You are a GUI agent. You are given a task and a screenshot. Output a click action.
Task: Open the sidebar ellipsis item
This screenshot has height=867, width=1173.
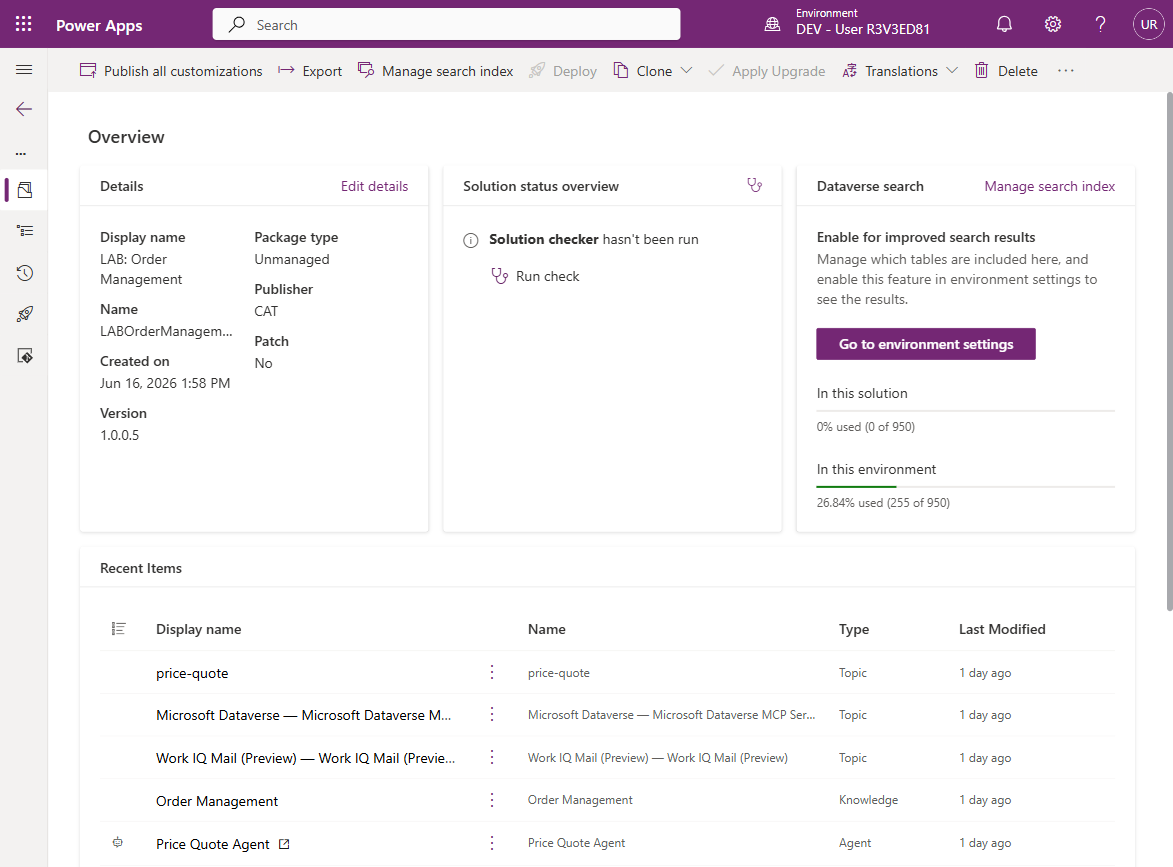[21, 153]
